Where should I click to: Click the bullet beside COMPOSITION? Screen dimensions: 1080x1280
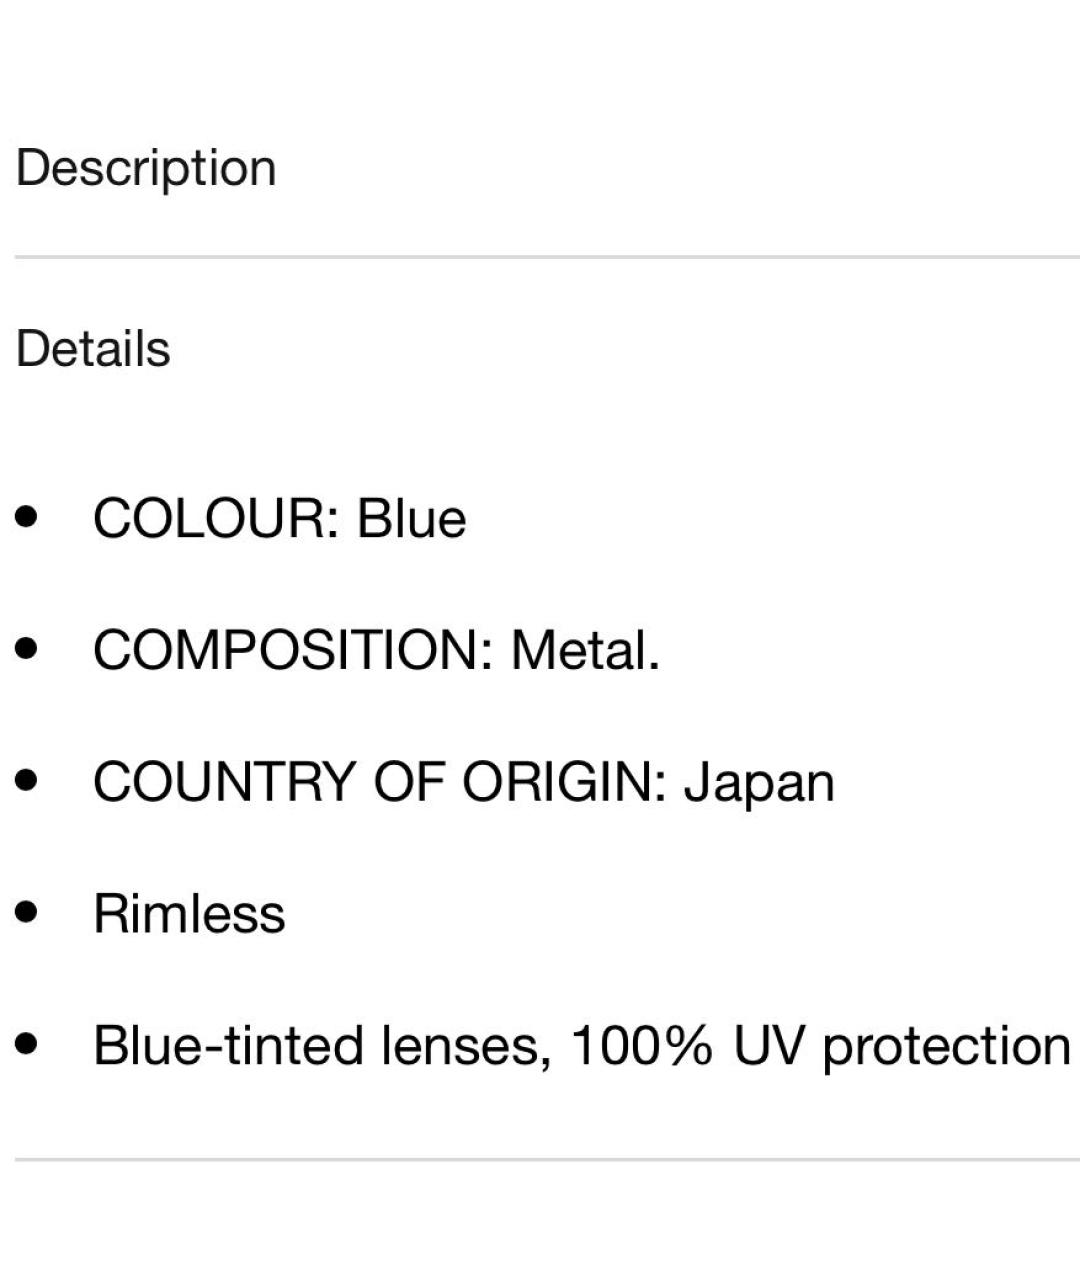point(27,648)
